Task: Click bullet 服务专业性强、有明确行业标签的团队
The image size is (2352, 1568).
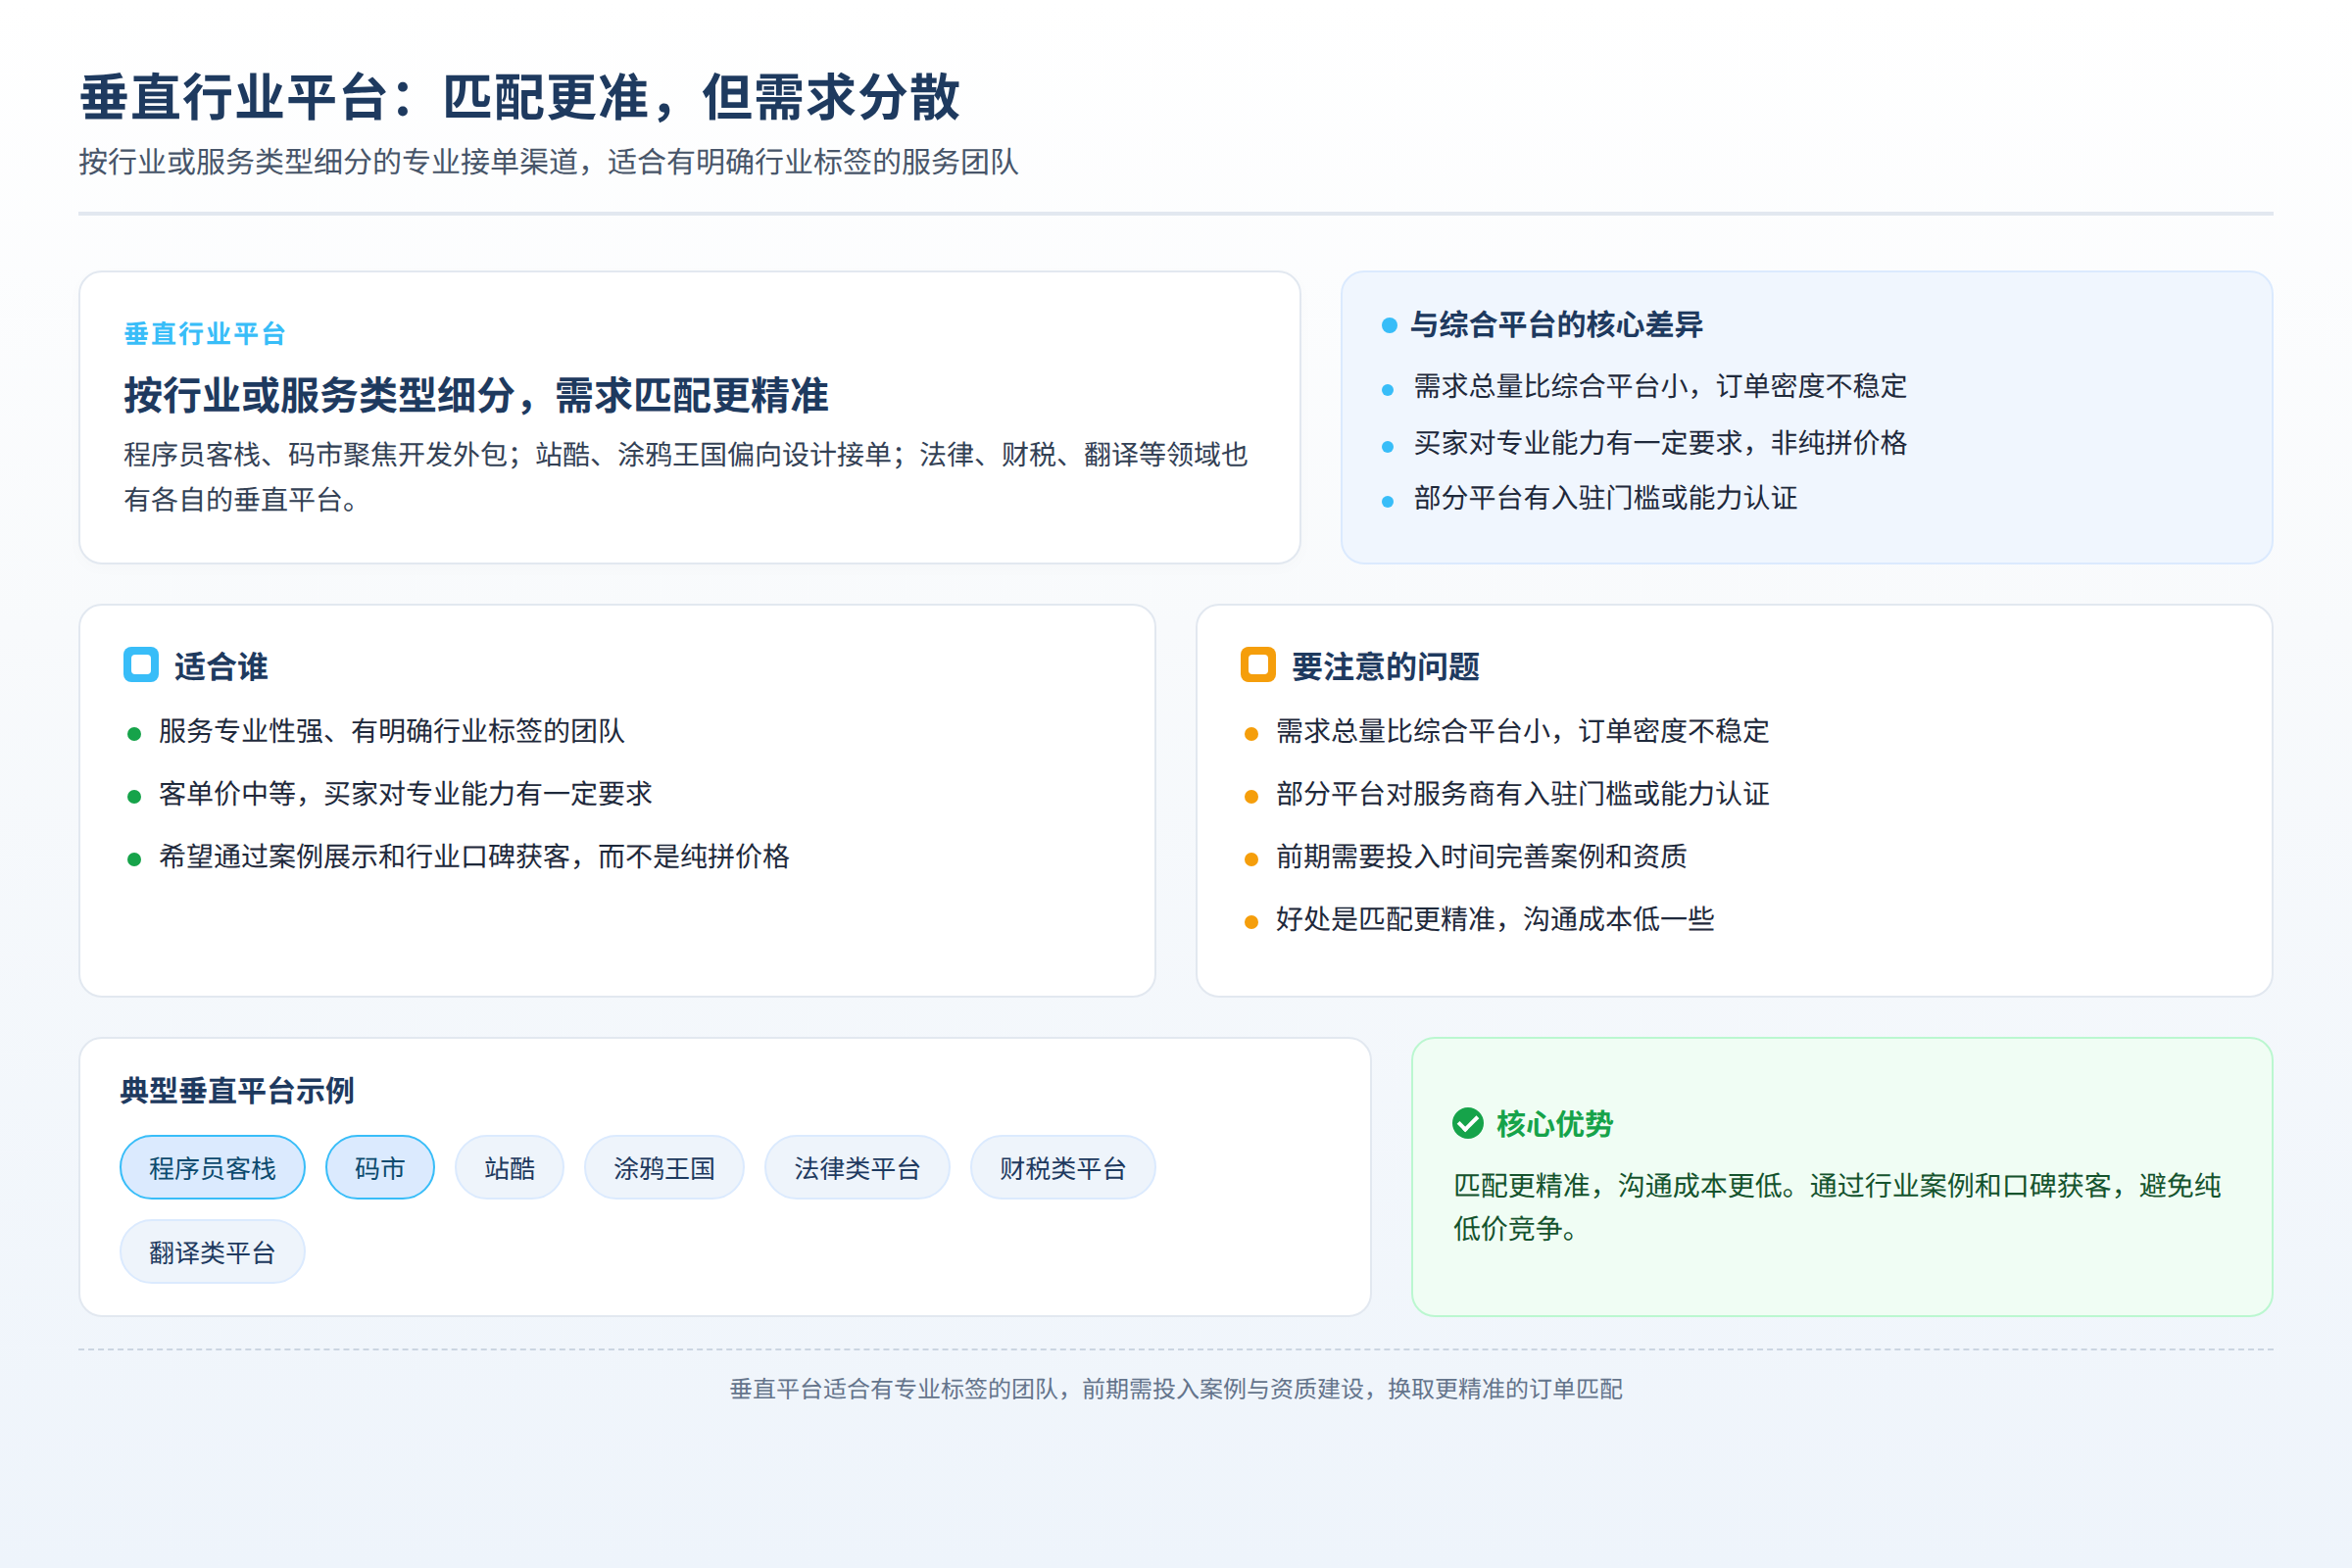Action: pos(391,731)
